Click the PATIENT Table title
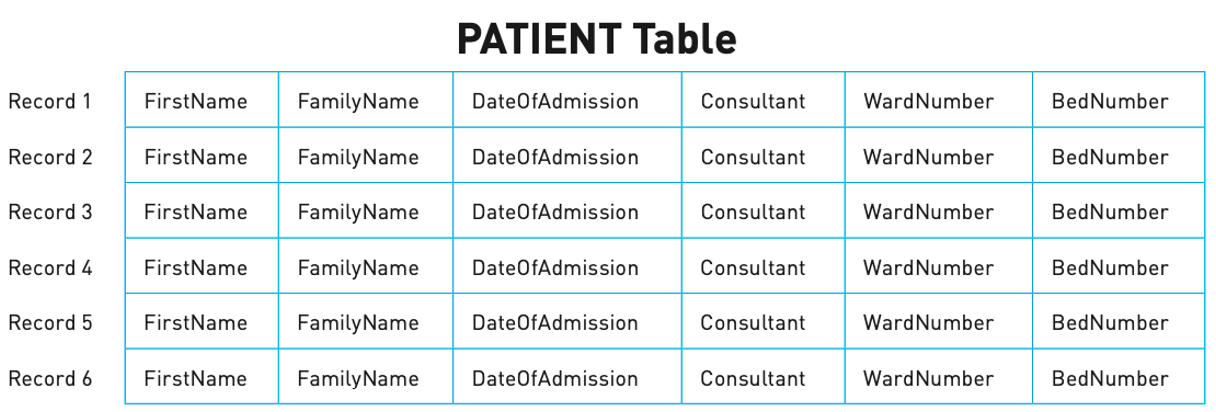 pyautogui.click(x=597, y=39)
